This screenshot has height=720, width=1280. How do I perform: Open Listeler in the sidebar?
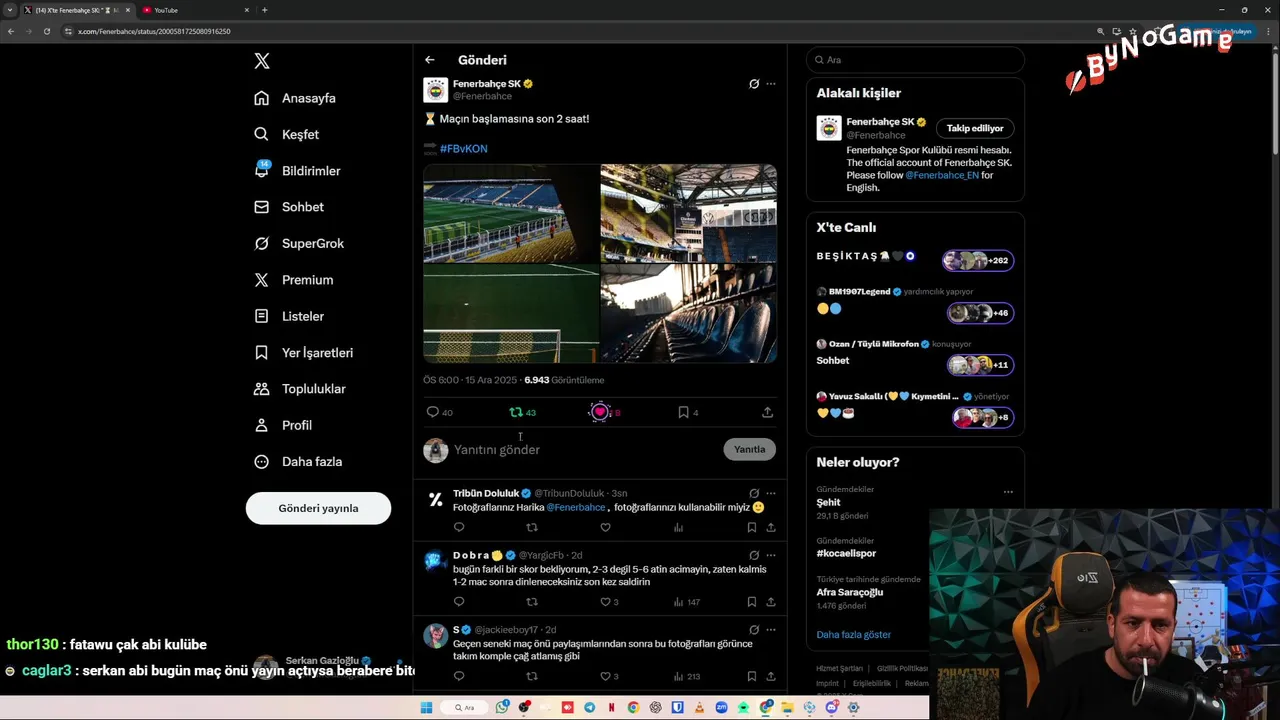pos(289,316)
